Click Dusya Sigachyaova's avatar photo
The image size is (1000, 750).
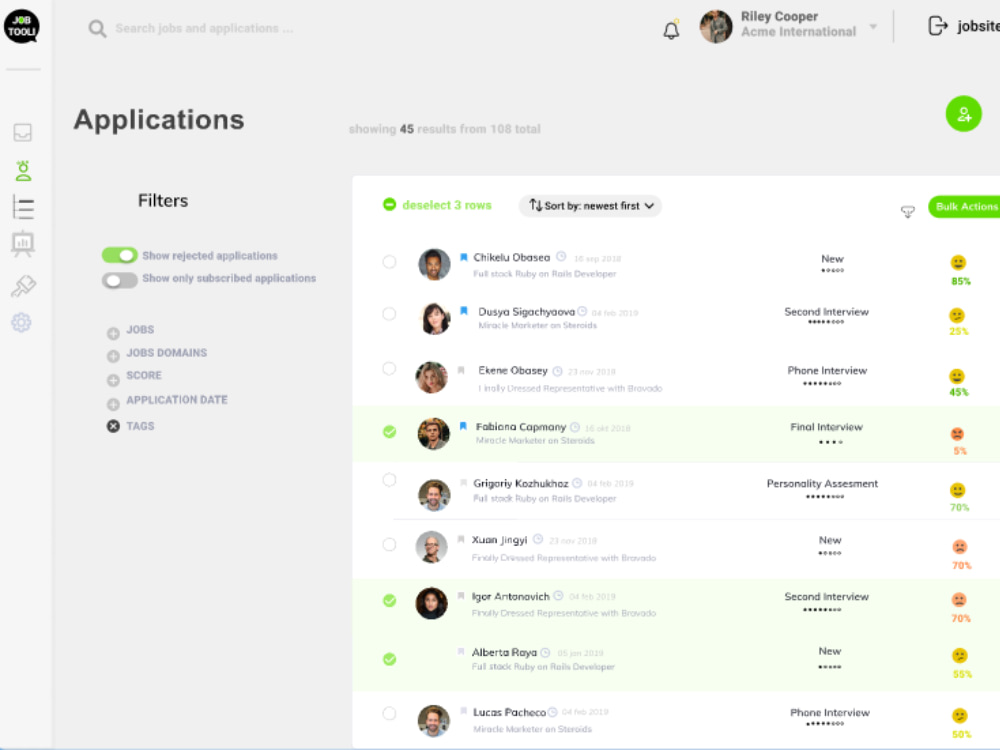pyautogui.click(x=434, y=318)
